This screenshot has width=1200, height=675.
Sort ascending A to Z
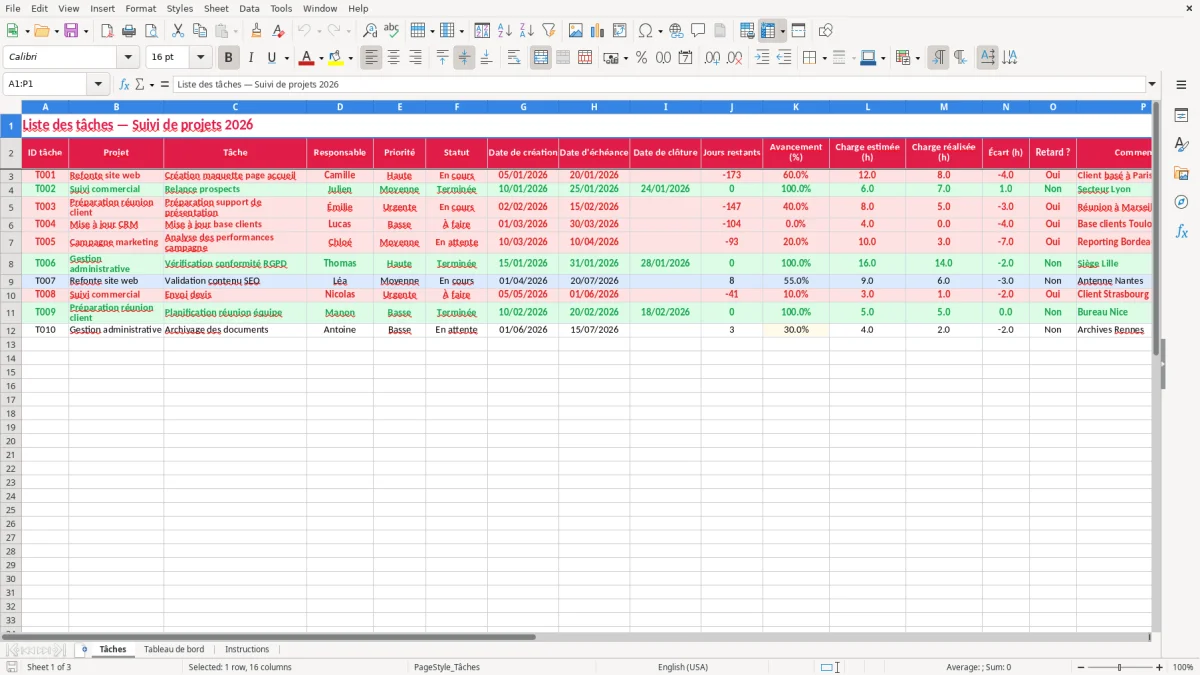click(505, 31)
